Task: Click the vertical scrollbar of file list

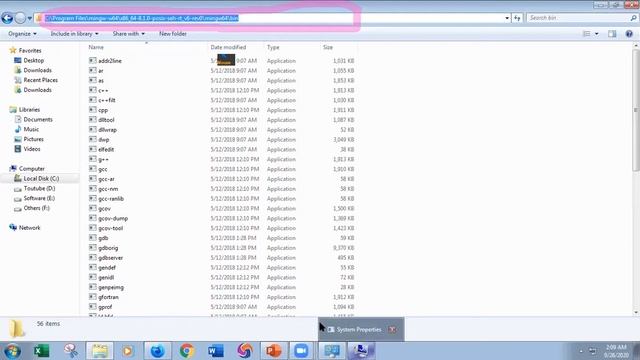Action: click(636, 110)
